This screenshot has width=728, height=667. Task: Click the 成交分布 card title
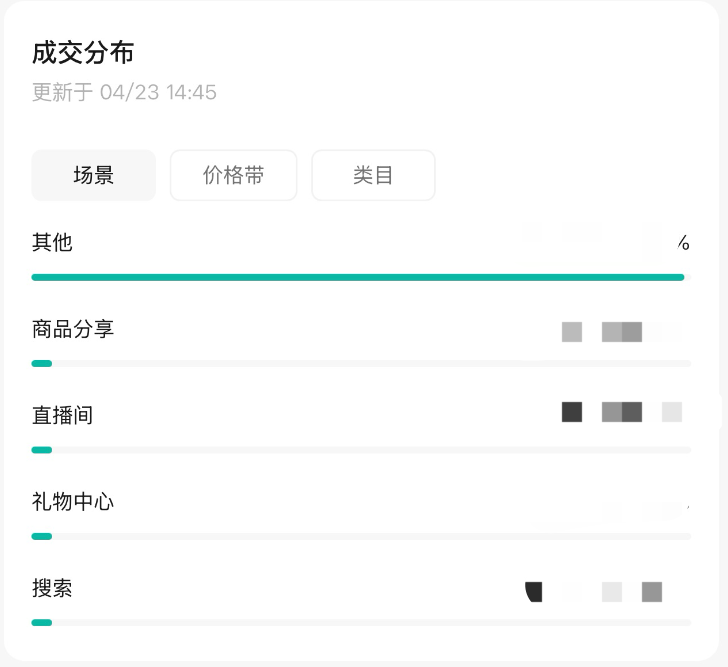pyautogui.click(x=83, y=53)
